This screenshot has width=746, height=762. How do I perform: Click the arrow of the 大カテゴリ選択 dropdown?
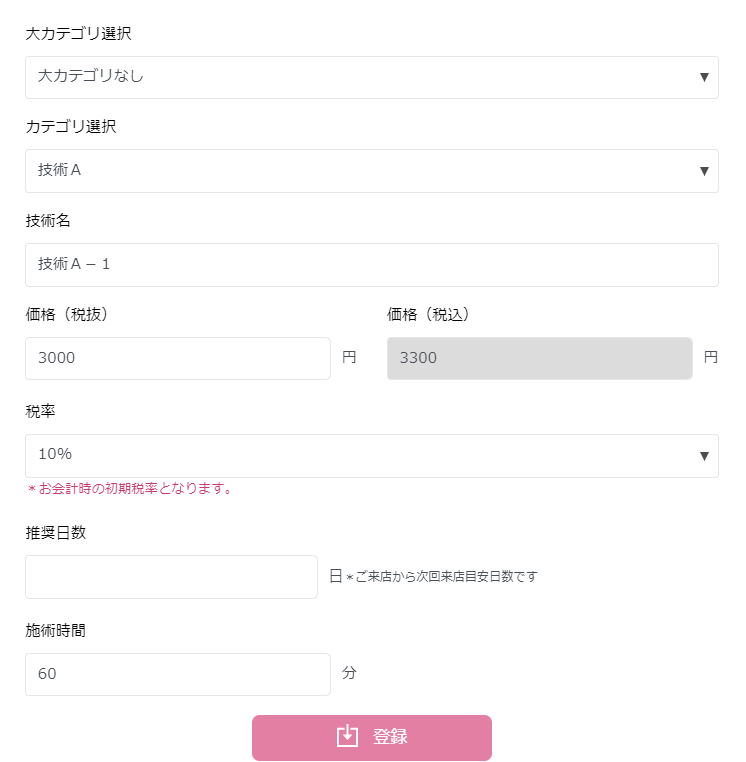(704, 77)
